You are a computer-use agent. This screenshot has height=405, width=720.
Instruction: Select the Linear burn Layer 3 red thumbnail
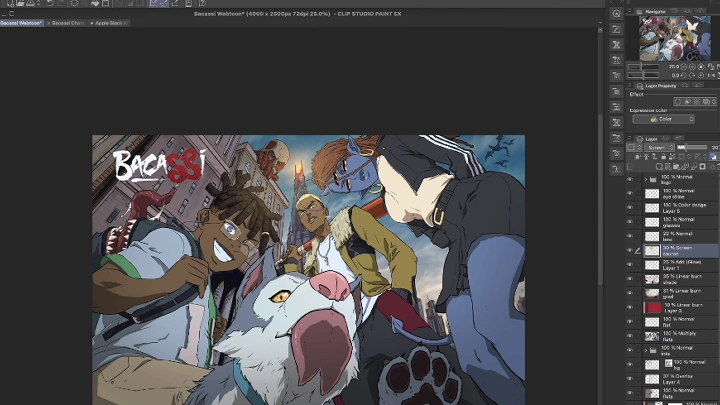click(x=652, y=308)
